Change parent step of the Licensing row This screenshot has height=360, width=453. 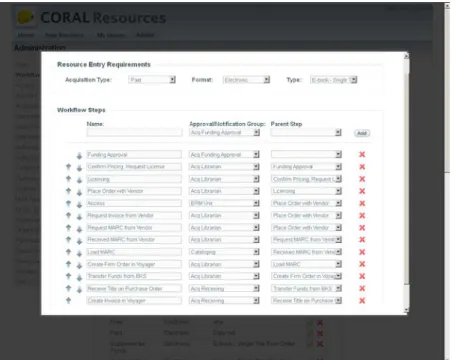(x=306, y=179)
